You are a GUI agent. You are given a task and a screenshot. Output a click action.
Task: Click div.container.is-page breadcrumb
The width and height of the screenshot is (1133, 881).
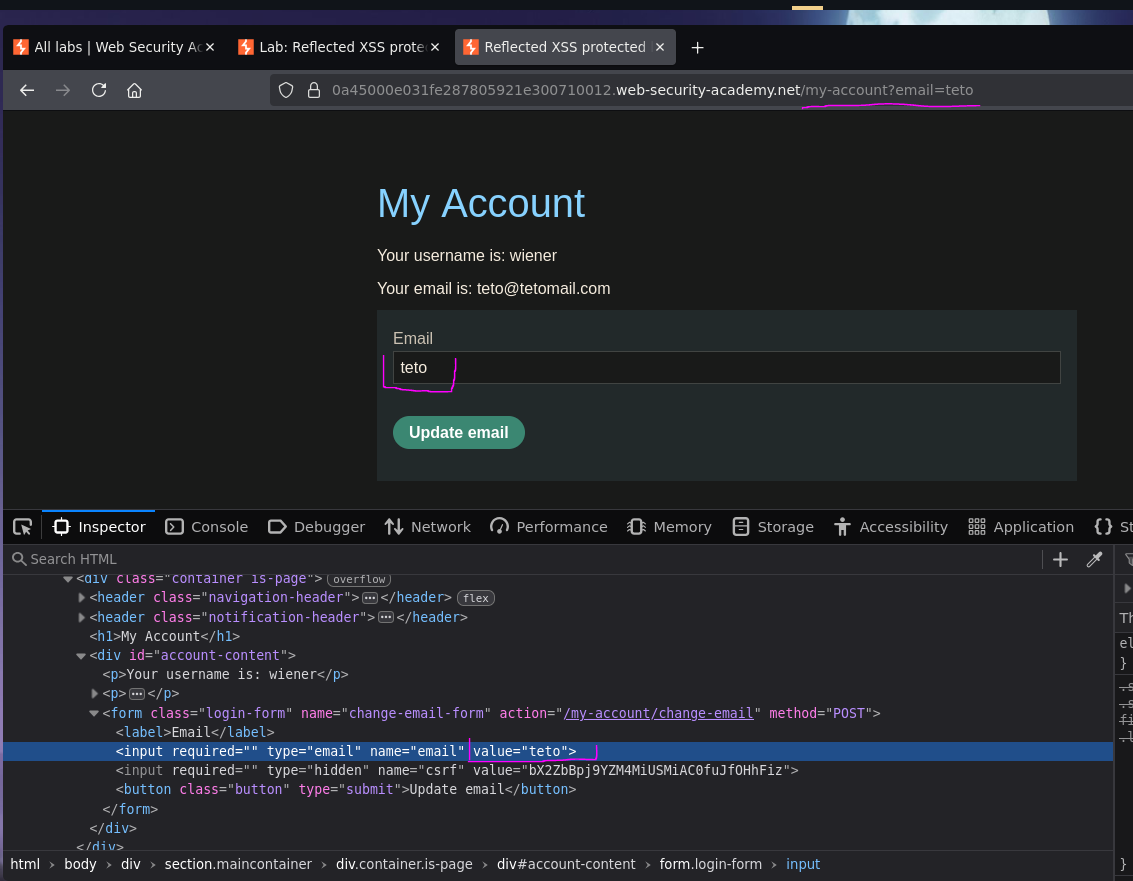(x=404, y=864)
